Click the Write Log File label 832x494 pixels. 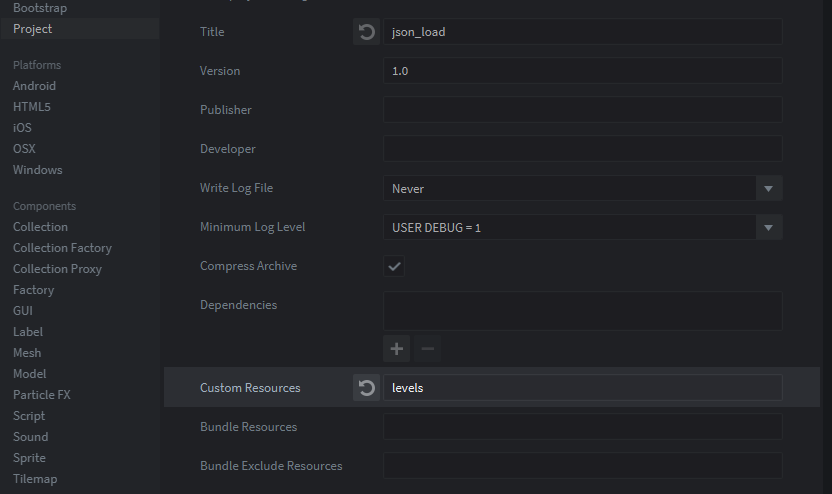[x=236, y=188]
